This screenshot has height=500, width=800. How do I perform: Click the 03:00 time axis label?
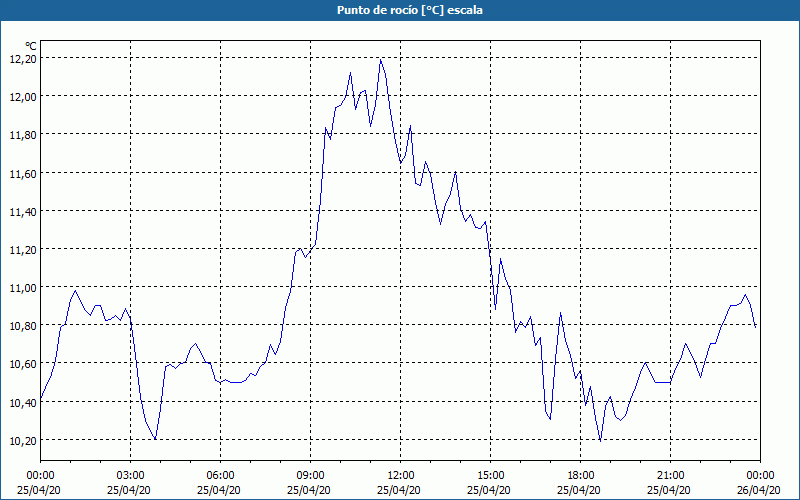click(x=130, y=476)
